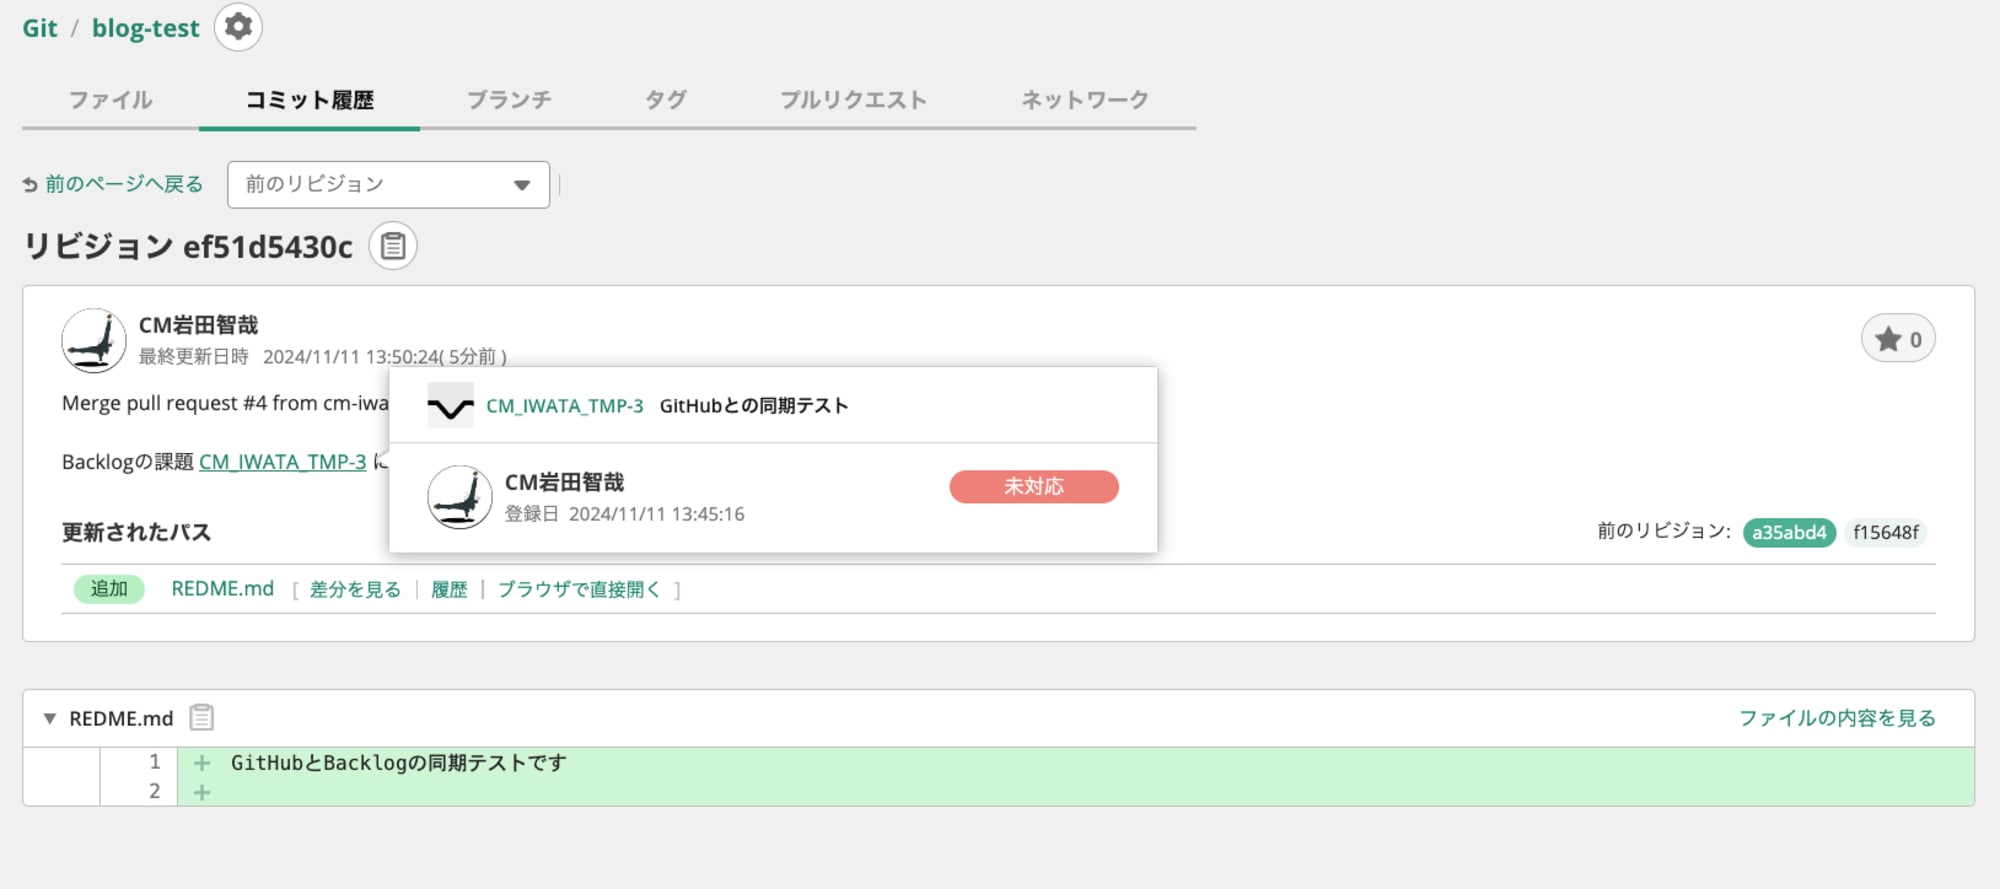This screenshot has width=2000, height=889.
Task: Open previous revision a35abd4
Action: 1789,533
